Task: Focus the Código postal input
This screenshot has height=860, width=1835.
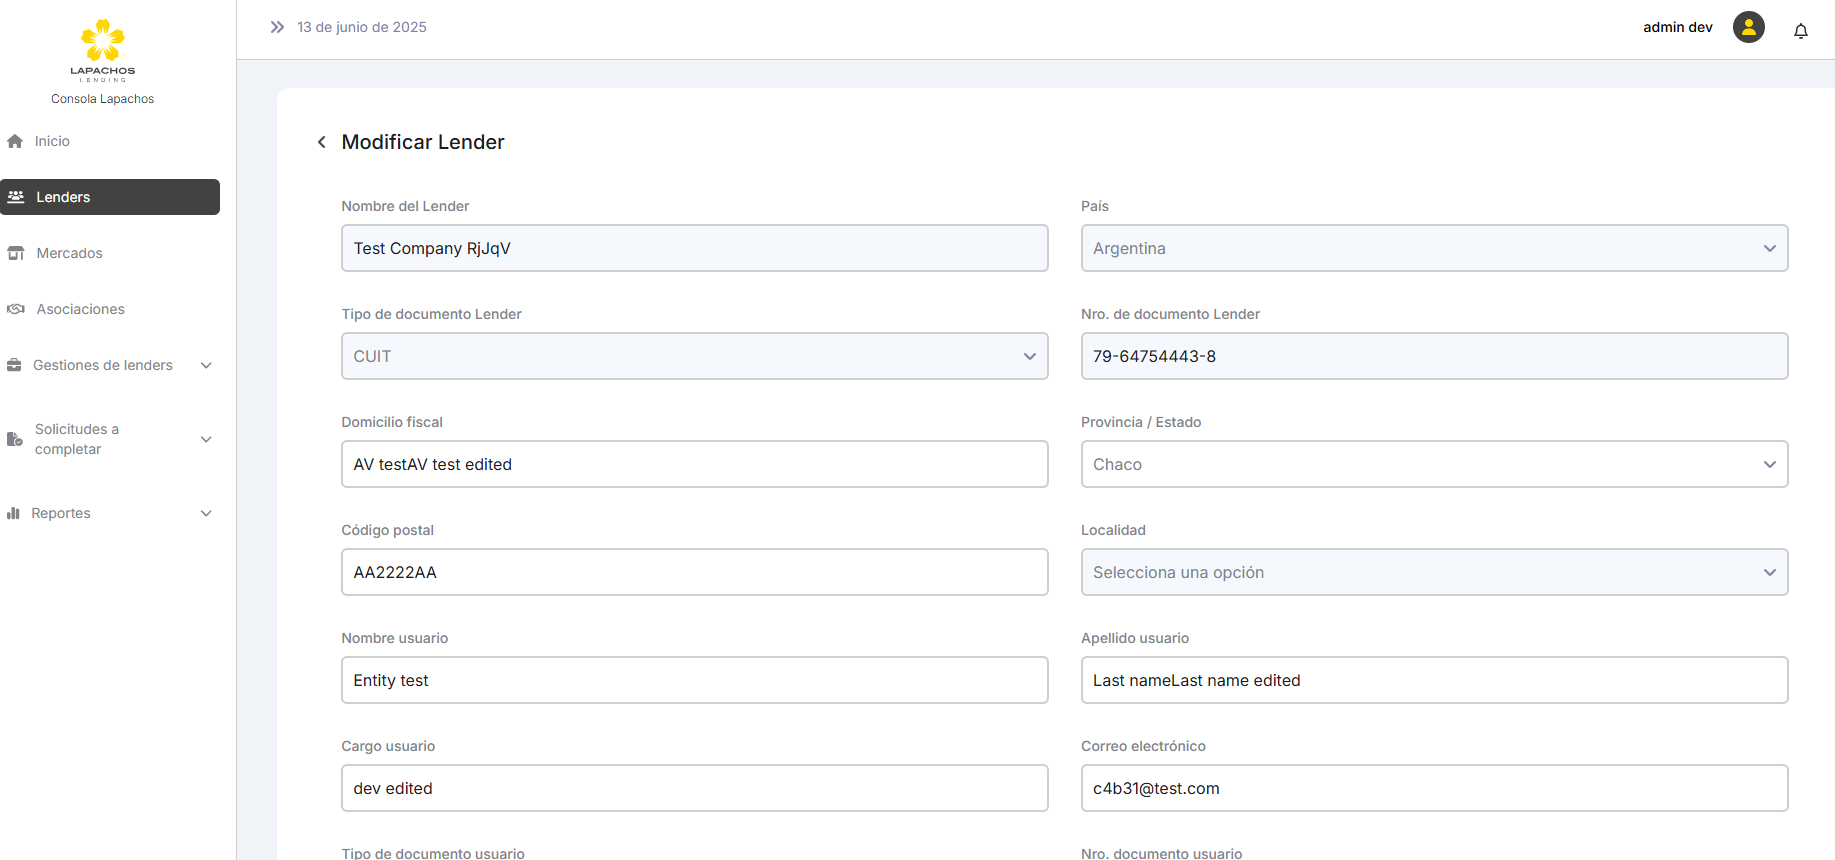Action: pos(694,572)
